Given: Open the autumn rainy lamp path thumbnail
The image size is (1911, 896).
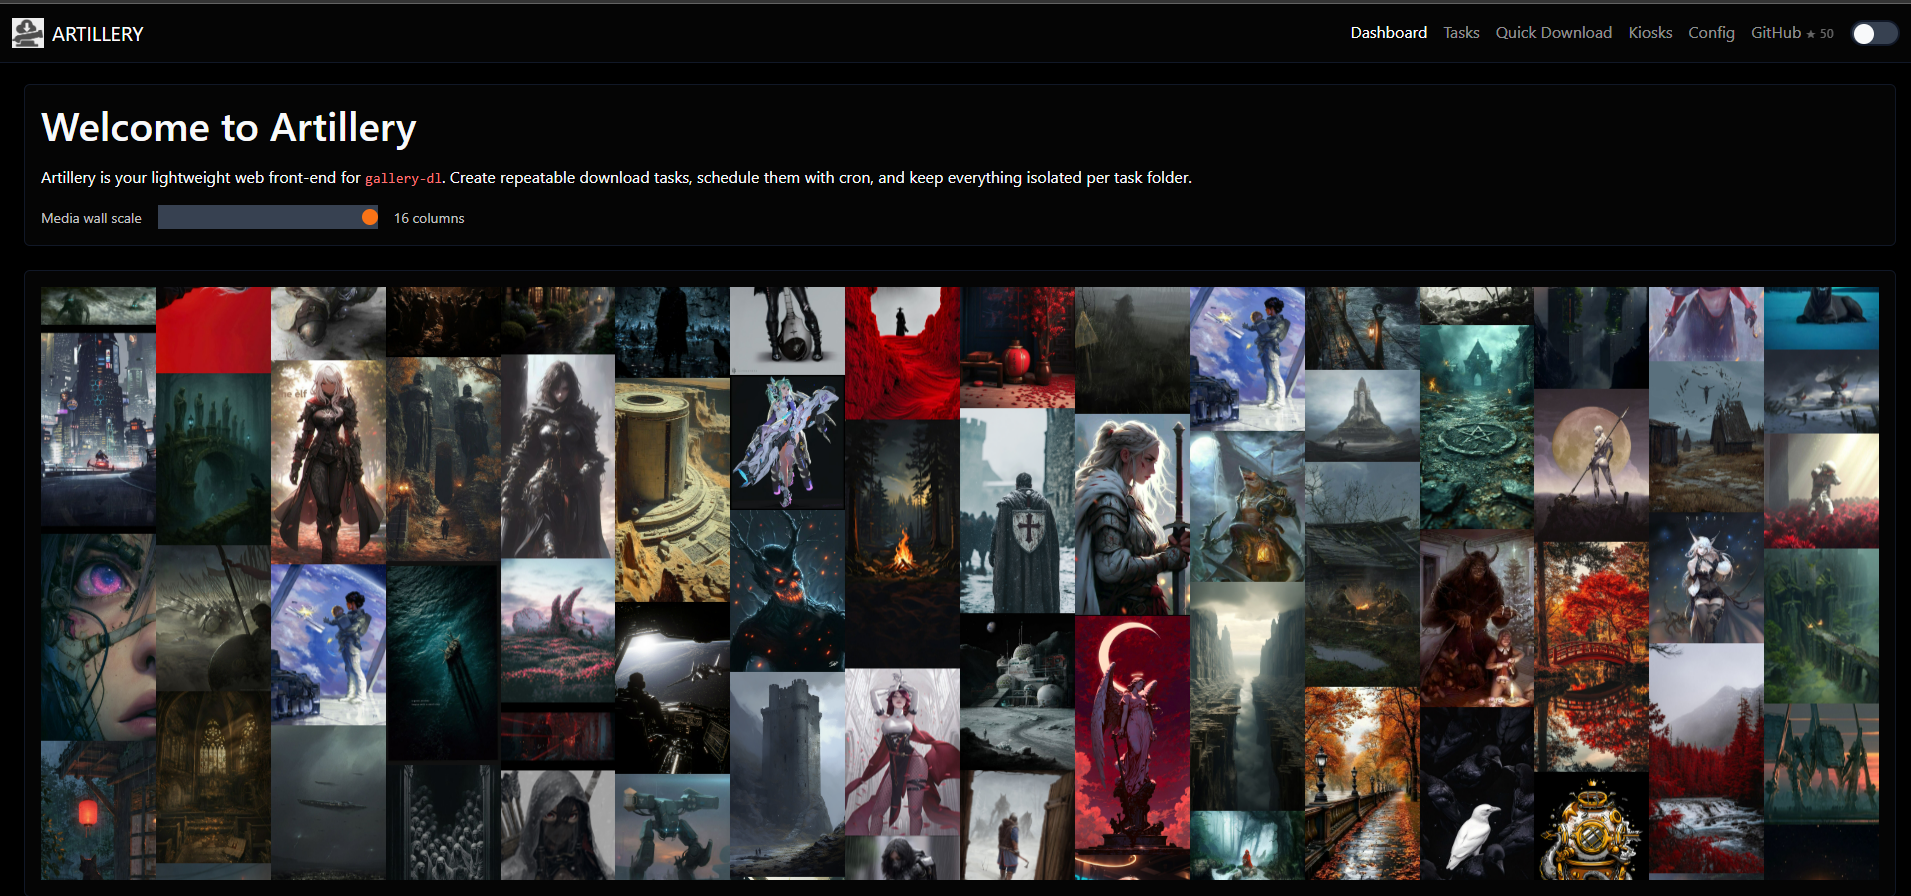Looking at the screenshot, I should 1362,783.
